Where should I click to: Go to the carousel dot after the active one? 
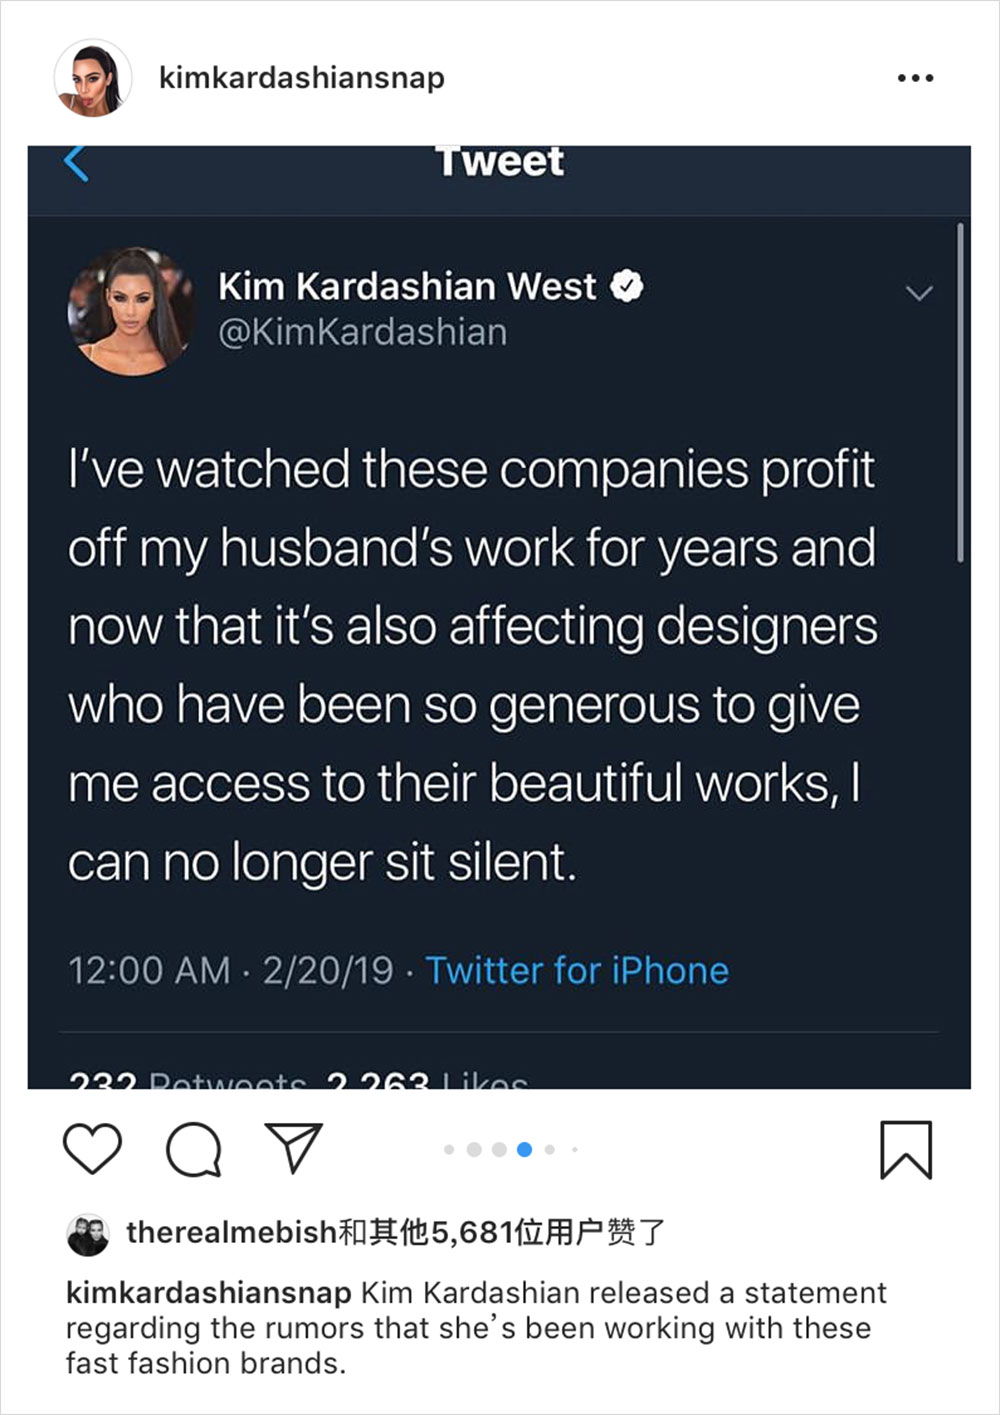(550, 1150)
